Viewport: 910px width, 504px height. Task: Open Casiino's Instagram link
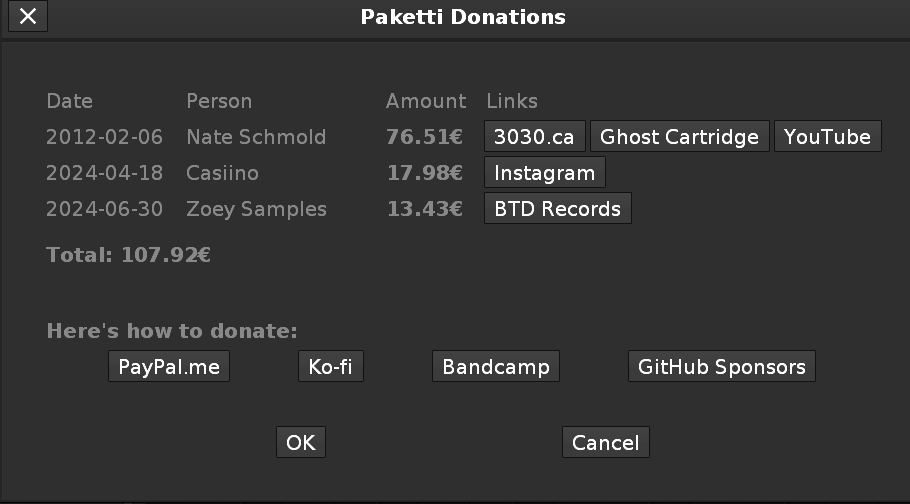(544, 173)
